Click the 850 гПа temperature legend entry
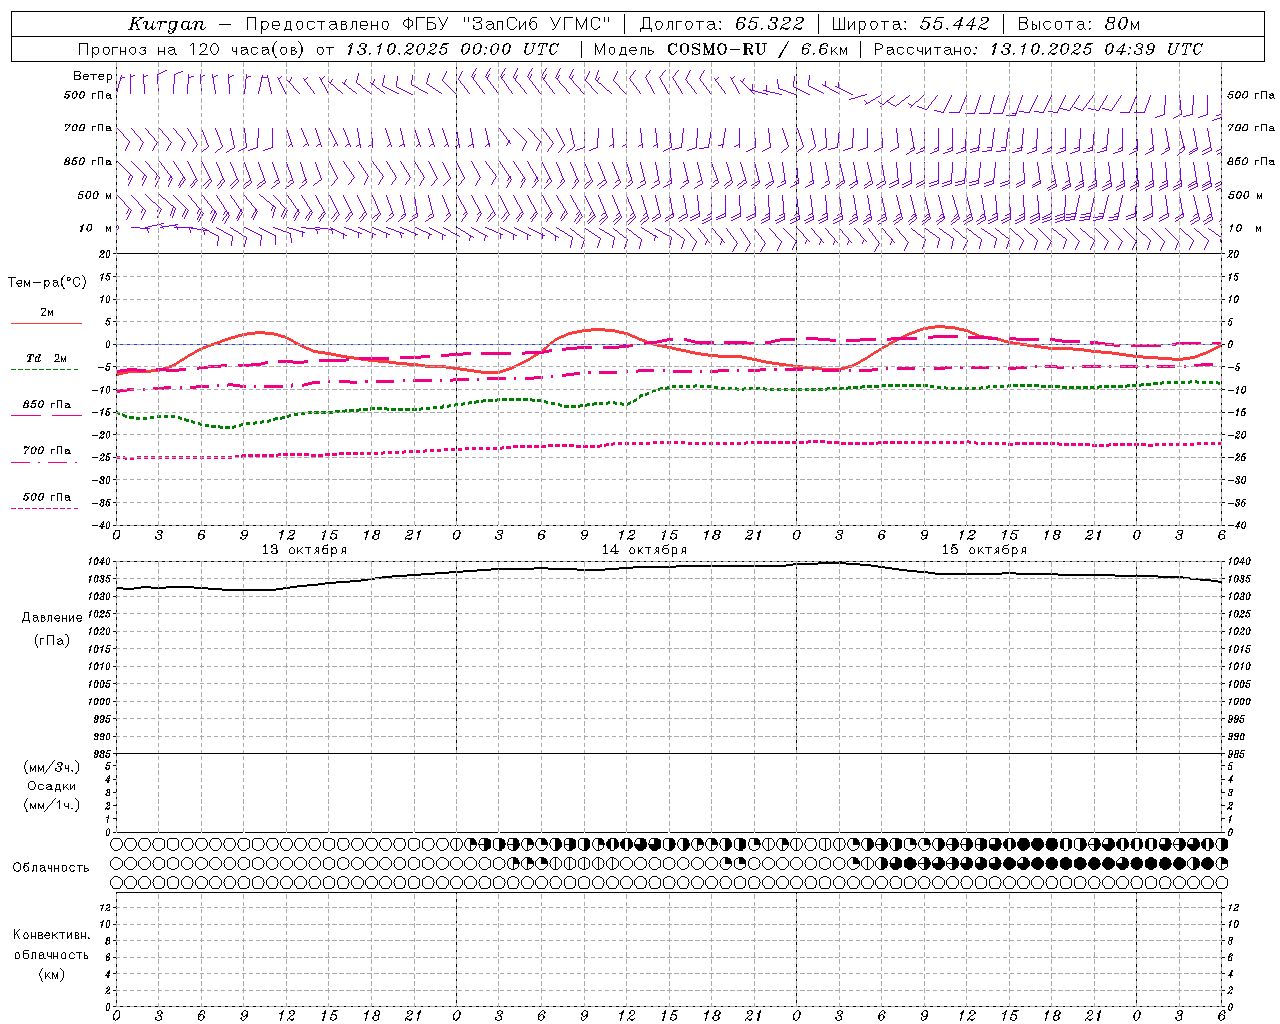 pyautogui.click(x=47, y=405)
